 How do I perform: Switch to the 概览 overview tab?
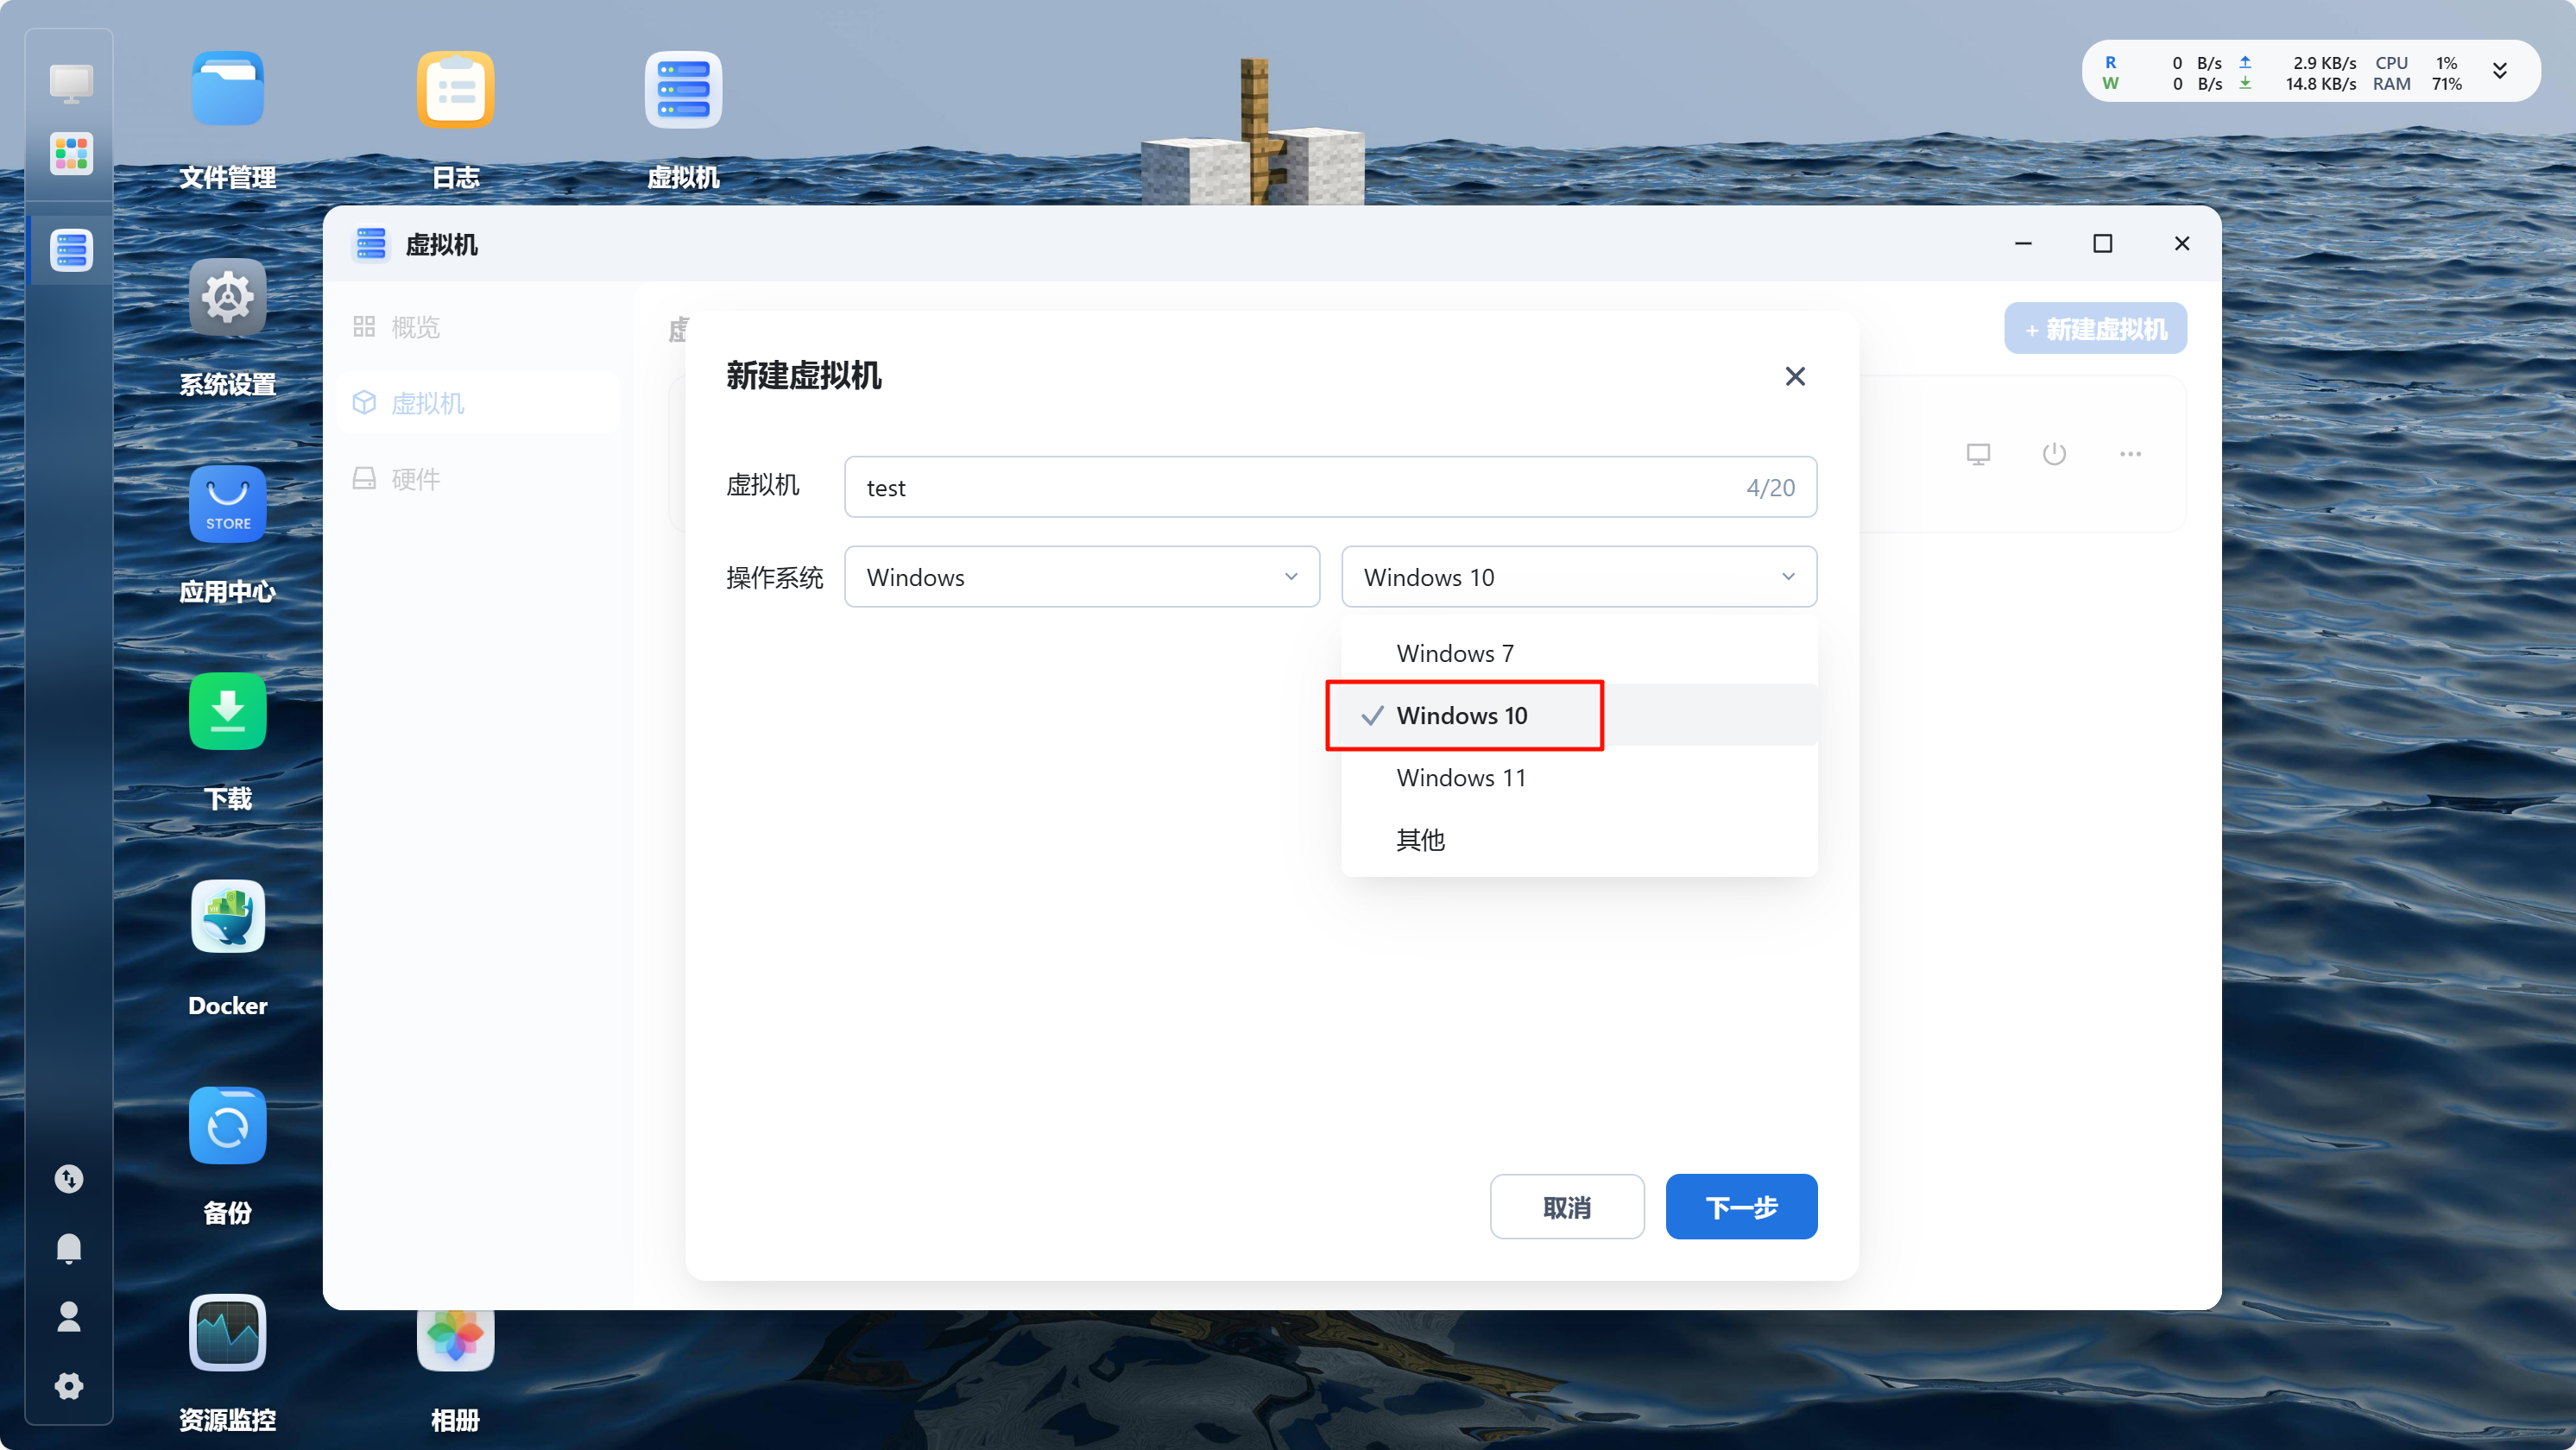(478, 327)
